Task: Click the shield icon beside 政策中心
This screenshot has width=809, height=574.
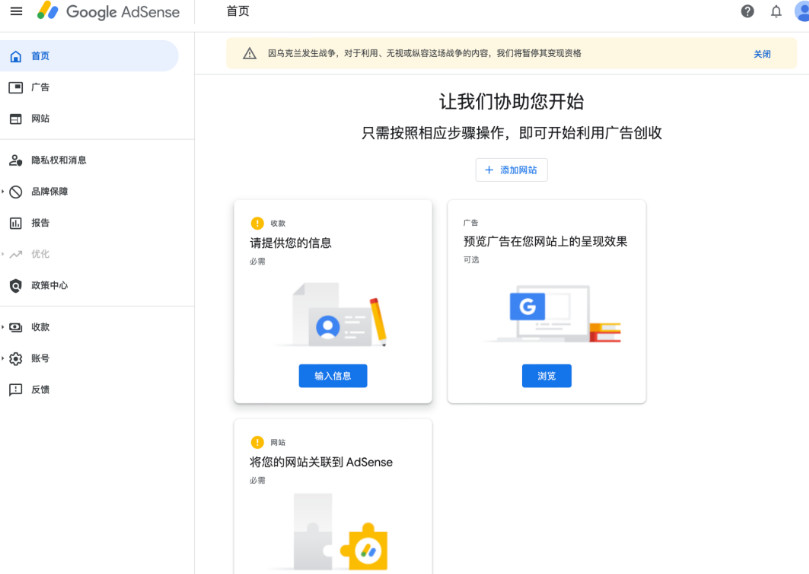Action: (x=16, y=286)
